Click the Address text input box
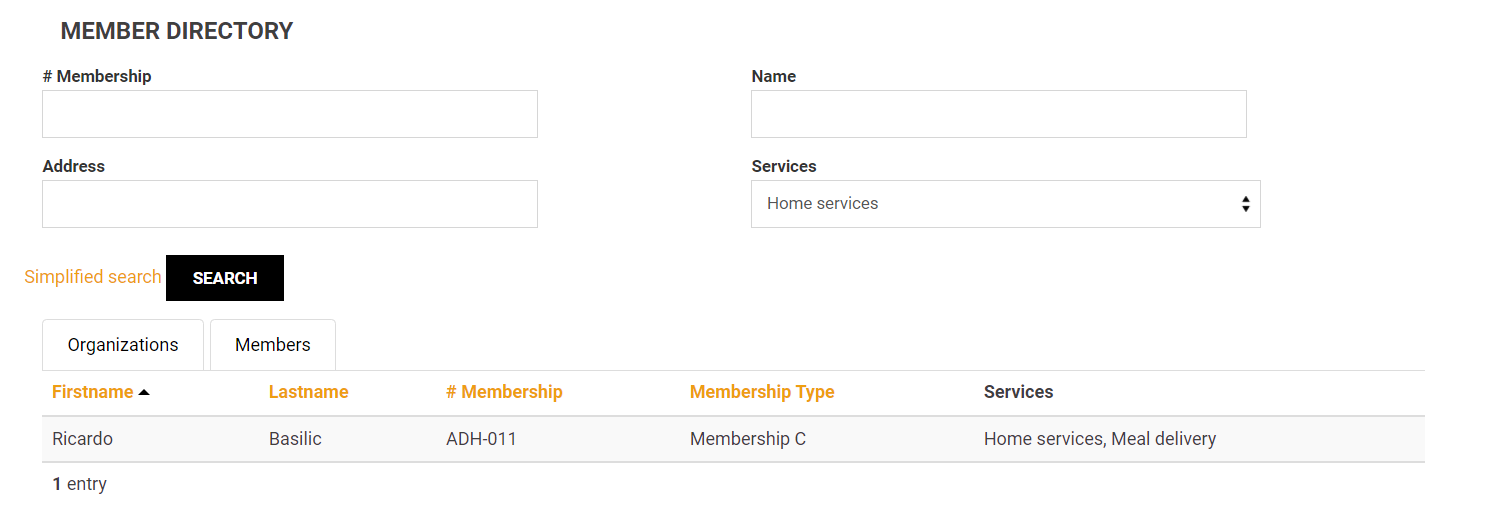Image resolution: width=1497 pixels, height=513 pixels. click(290, 204)
